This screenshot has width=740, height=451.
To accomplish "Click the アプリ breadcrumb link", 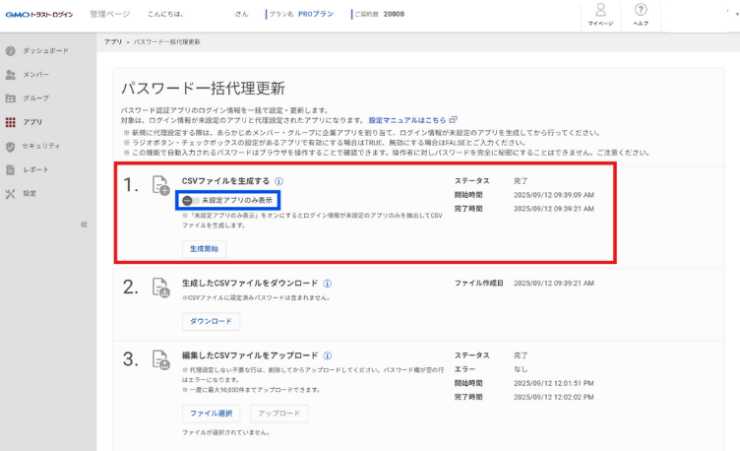I will coord(113,42).
